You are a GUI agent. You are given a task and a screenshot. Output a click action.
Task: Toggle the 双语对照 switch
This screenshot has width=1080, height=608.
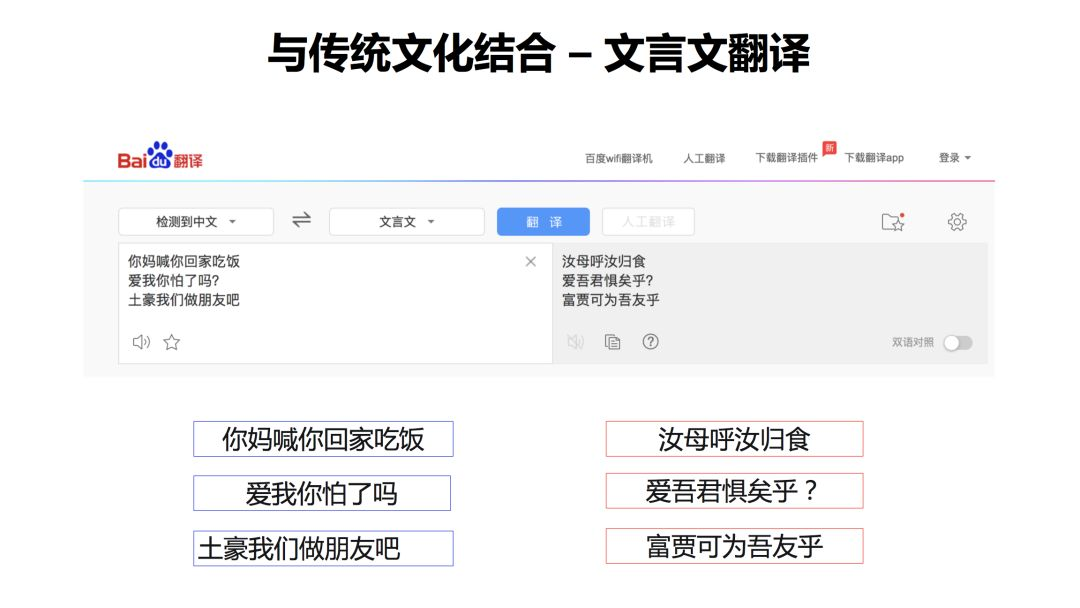(x=958, y=343)
